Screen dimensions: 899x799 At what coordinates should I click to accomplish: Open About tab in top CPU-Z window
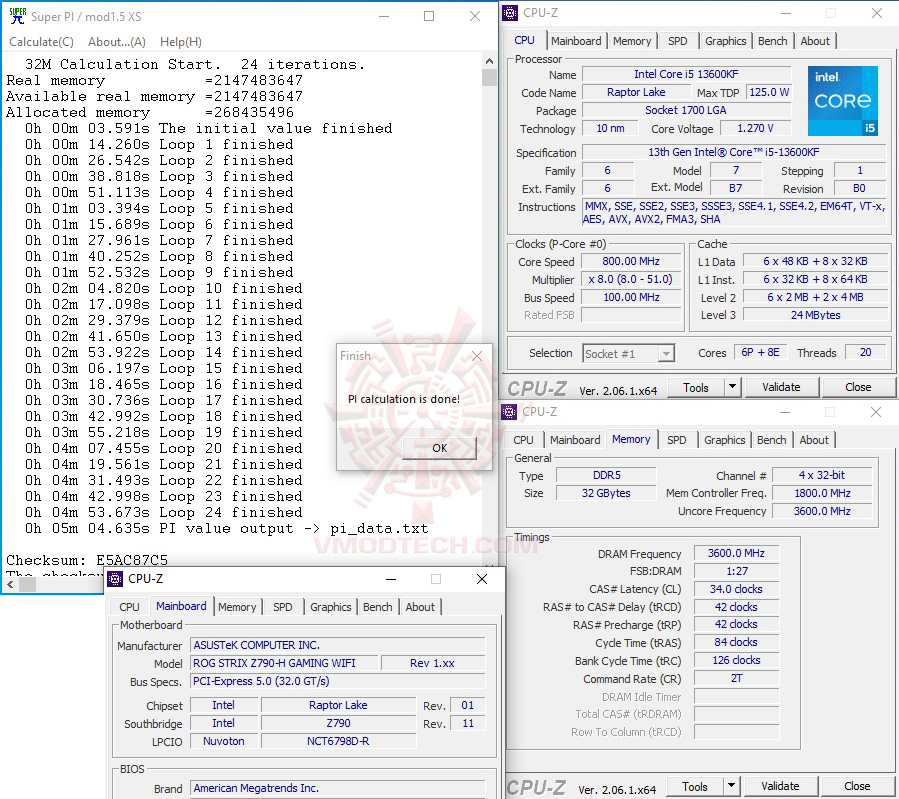[815, 41]
